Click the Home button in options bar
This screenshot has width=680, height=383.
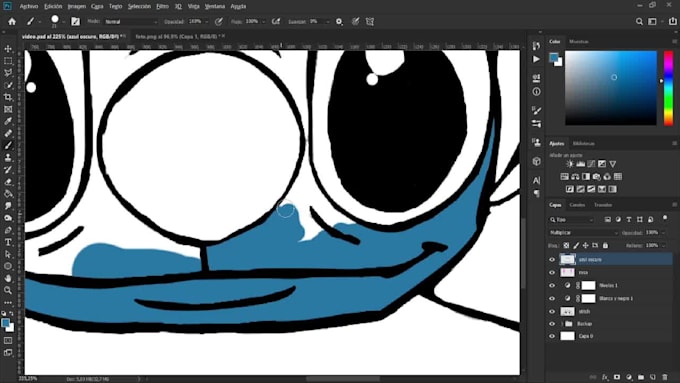[12, 21]
